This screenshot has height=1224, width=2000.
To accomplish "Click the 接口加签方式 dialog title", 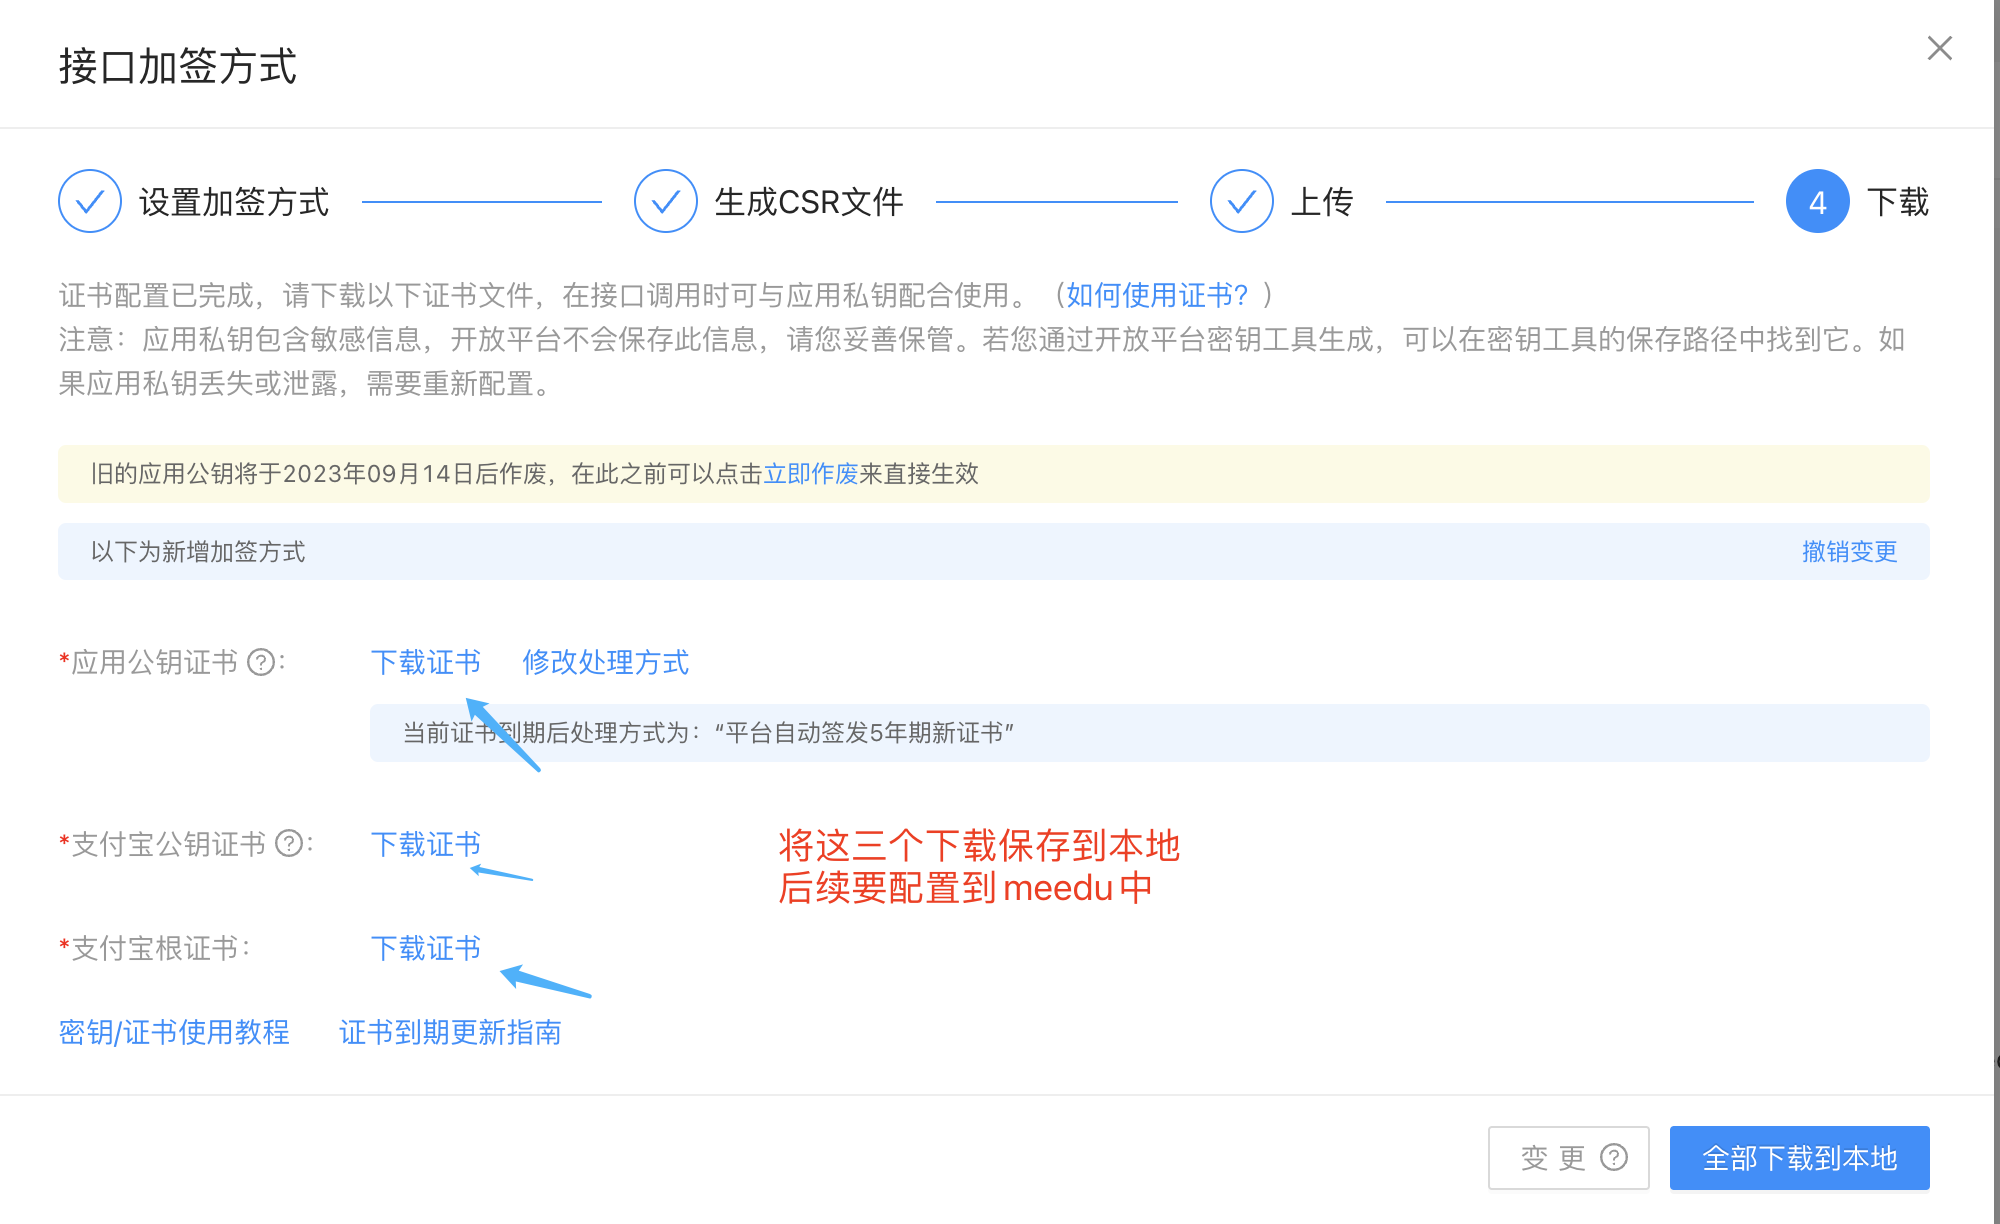I will pos(178,67).
